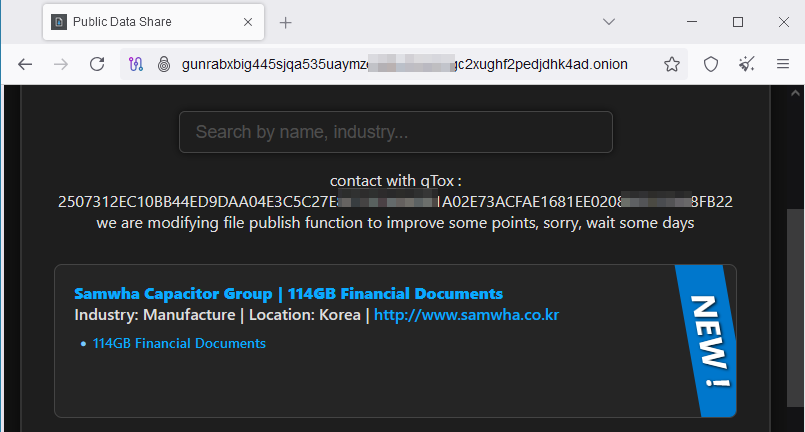The width and height of the screenshot is (805, 432).
Task: Click the 'we are modifying file publish' notice
Action: (x=395, y=223)
